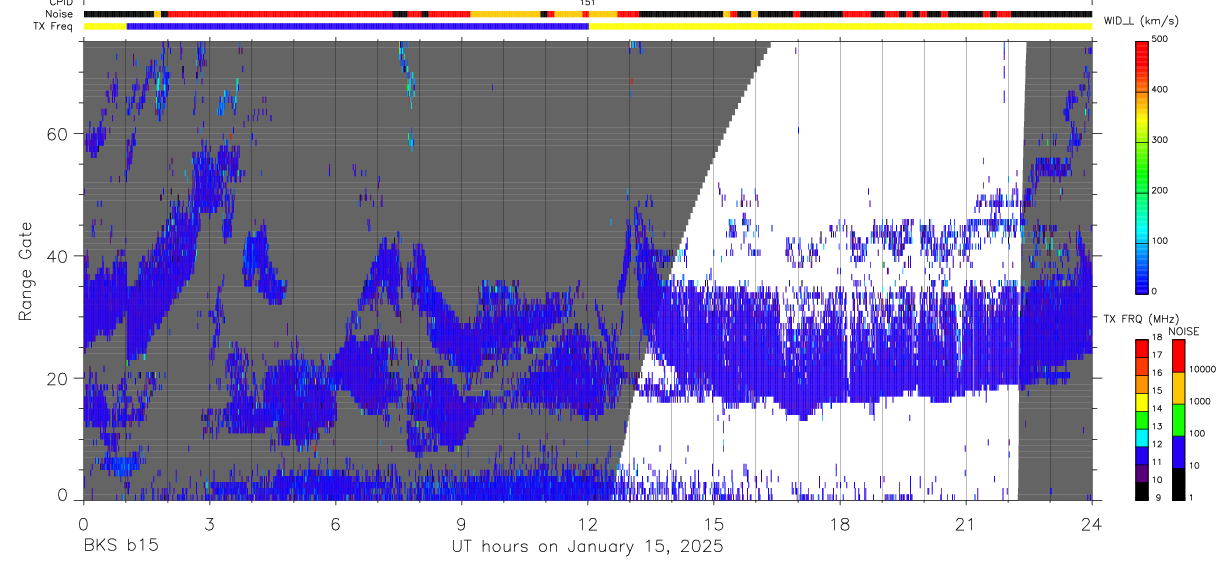Click the '300' label on the WID scale

(x=1160, y=140)
